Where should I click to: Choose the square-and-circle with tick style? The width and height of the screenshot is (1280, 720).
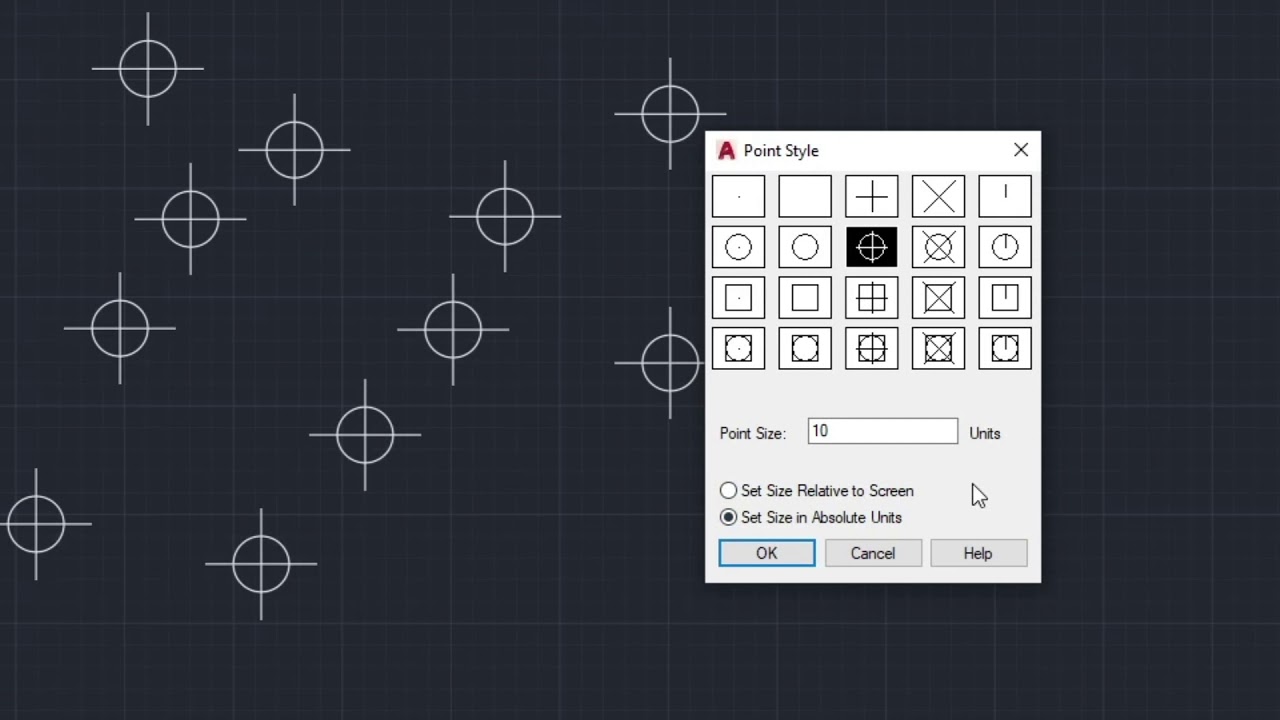1005,348
